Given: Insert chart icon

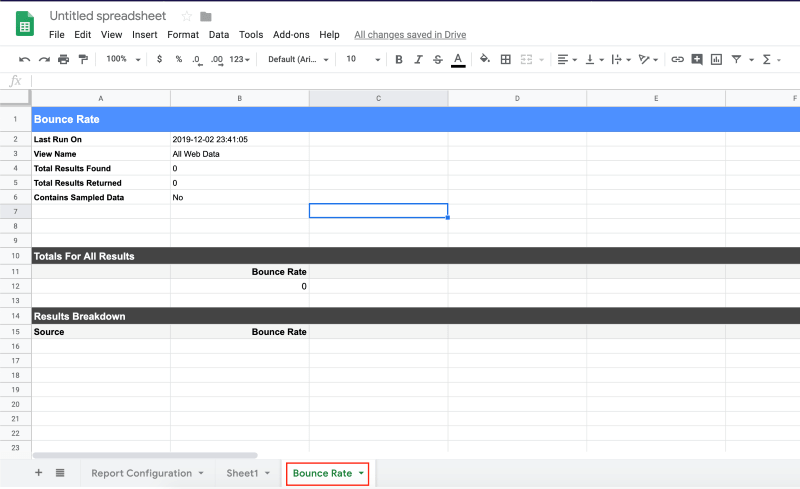Looking at the screenshot, I should (716, 60).
